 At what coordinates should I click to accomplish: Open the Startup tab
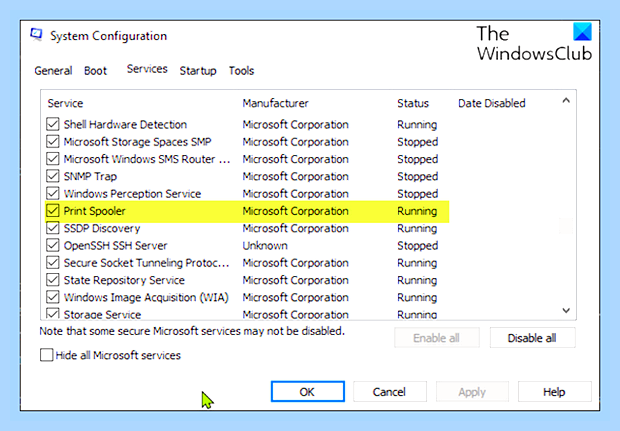198,71
